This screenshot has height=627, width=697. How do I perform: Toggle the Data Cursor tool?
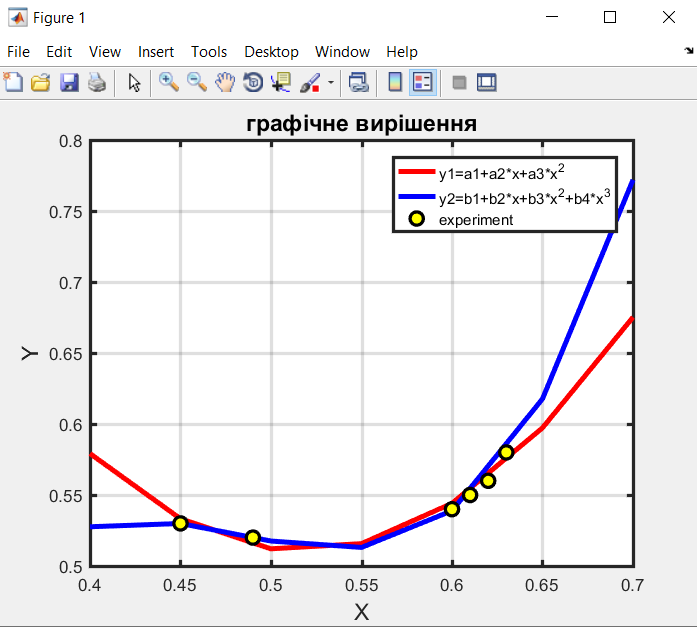281,83
